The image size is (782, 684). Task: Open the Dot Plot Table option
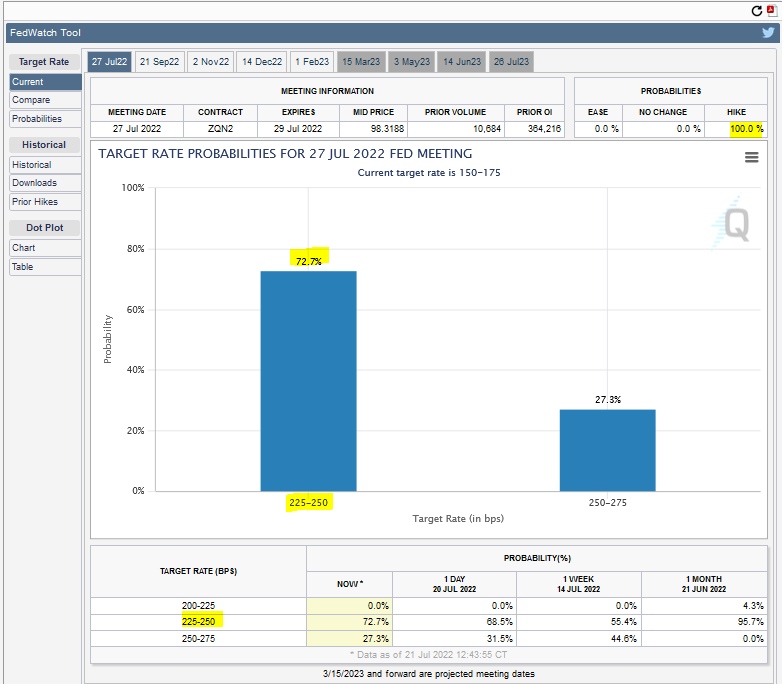(x=45, y=266)
